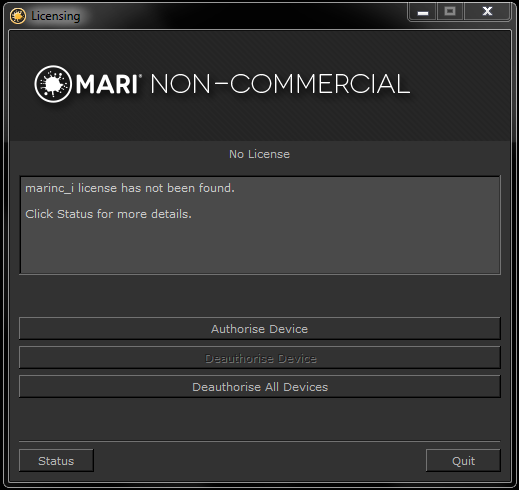This screenshot has height=490, width=519.
Task: Select the "marinc_i license has not been found." line
Action: pyautogui.click(x=130, y=188)
